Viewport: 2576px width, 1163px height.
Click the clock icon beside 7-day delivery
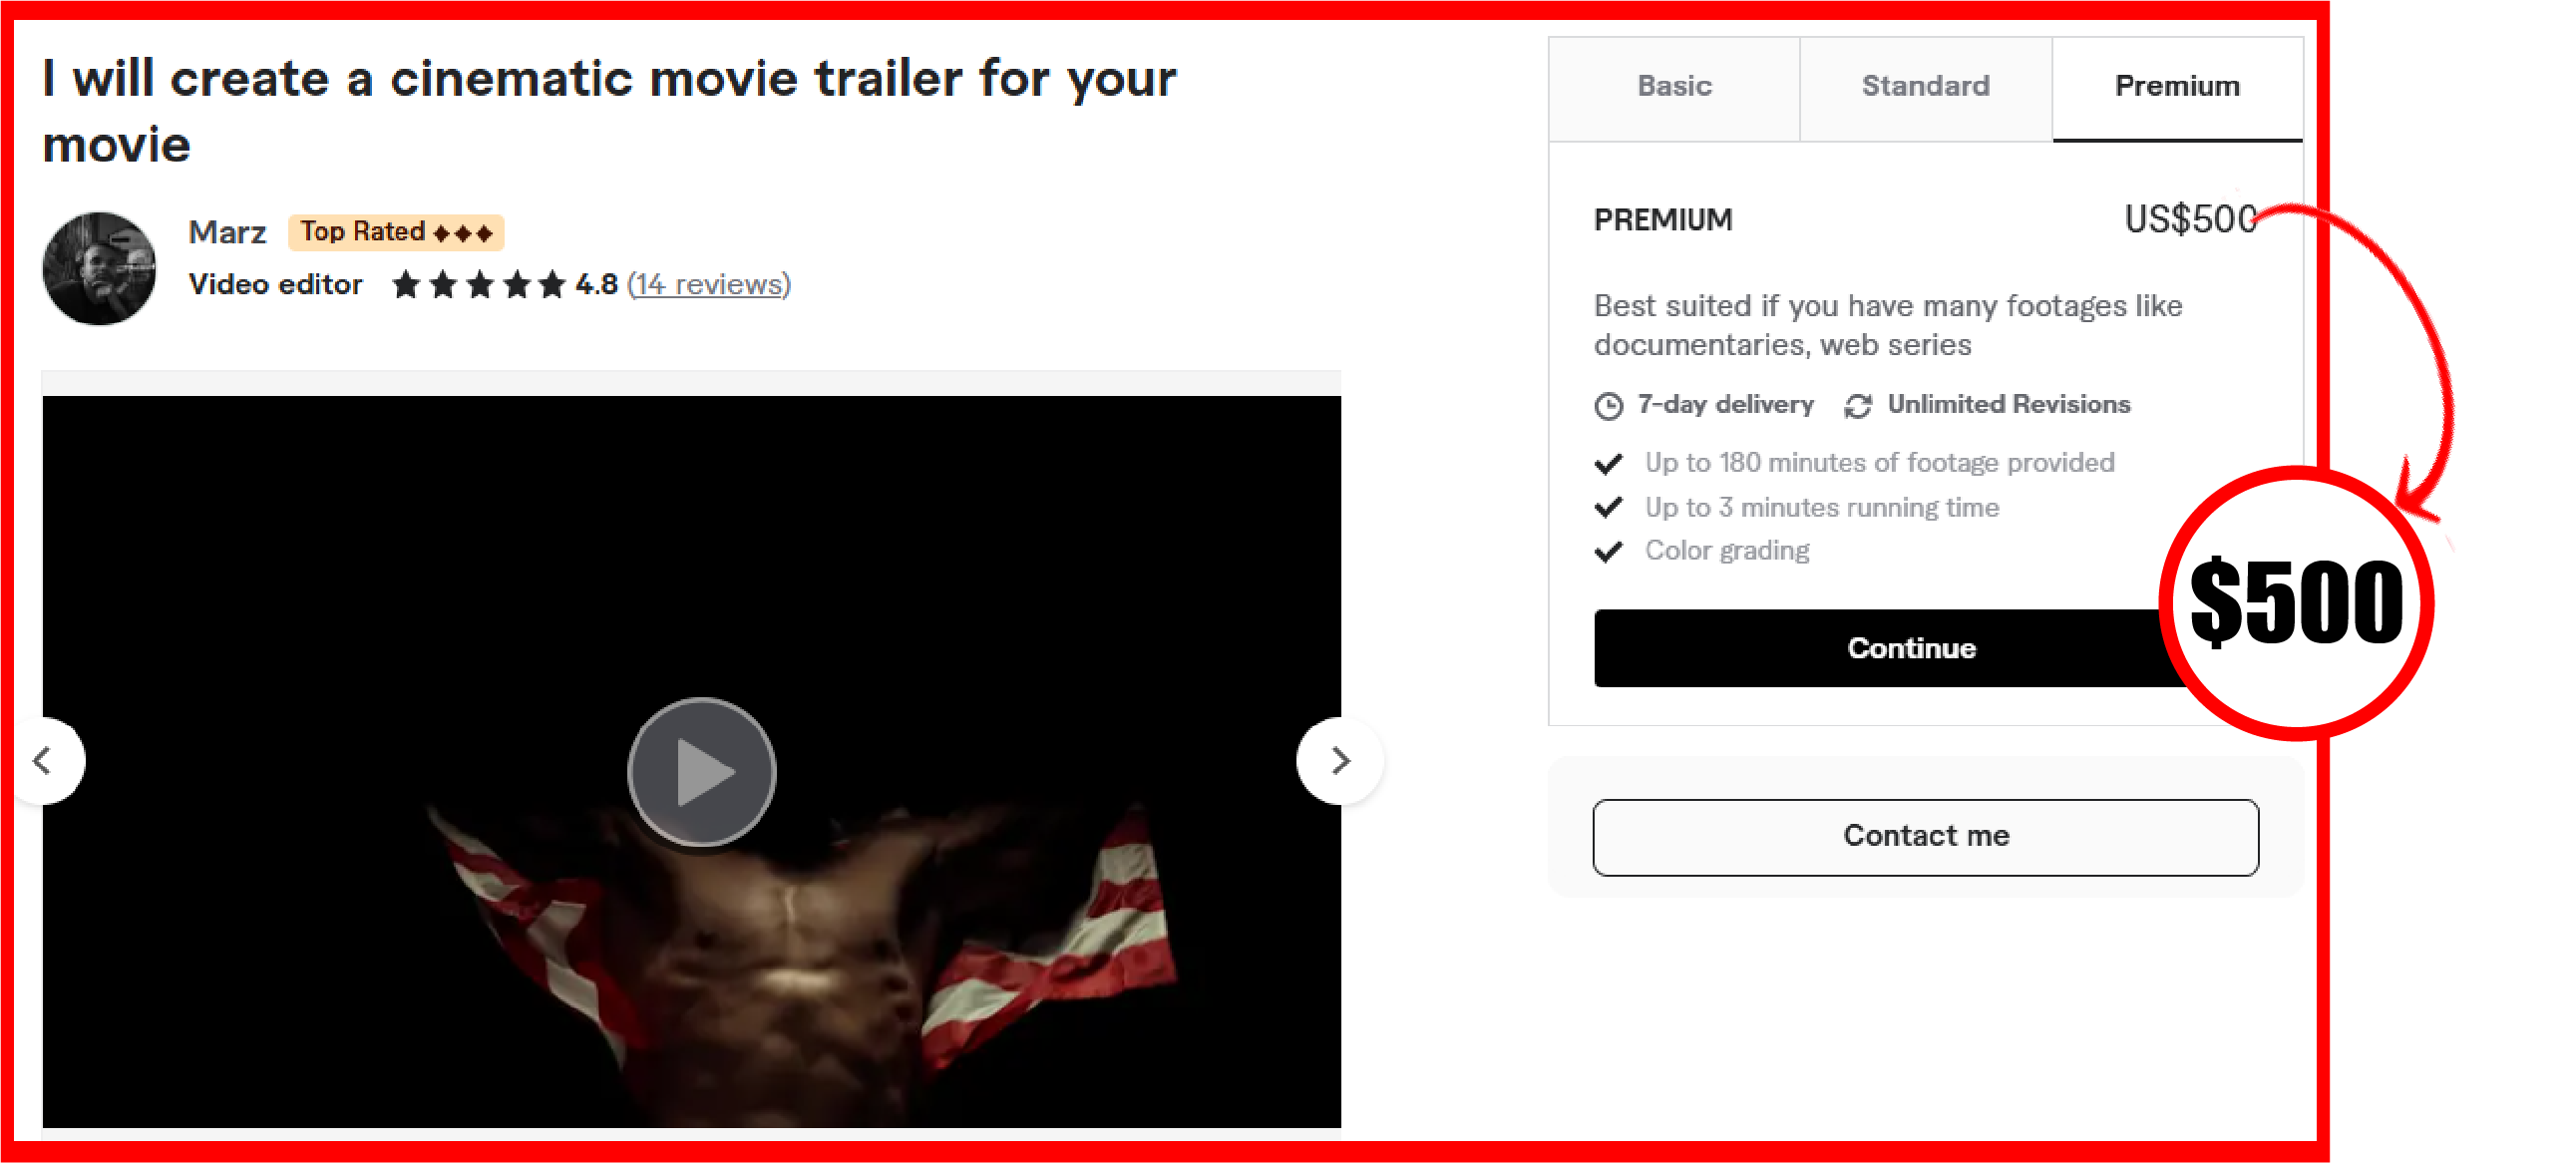[x=1608, y=406]
